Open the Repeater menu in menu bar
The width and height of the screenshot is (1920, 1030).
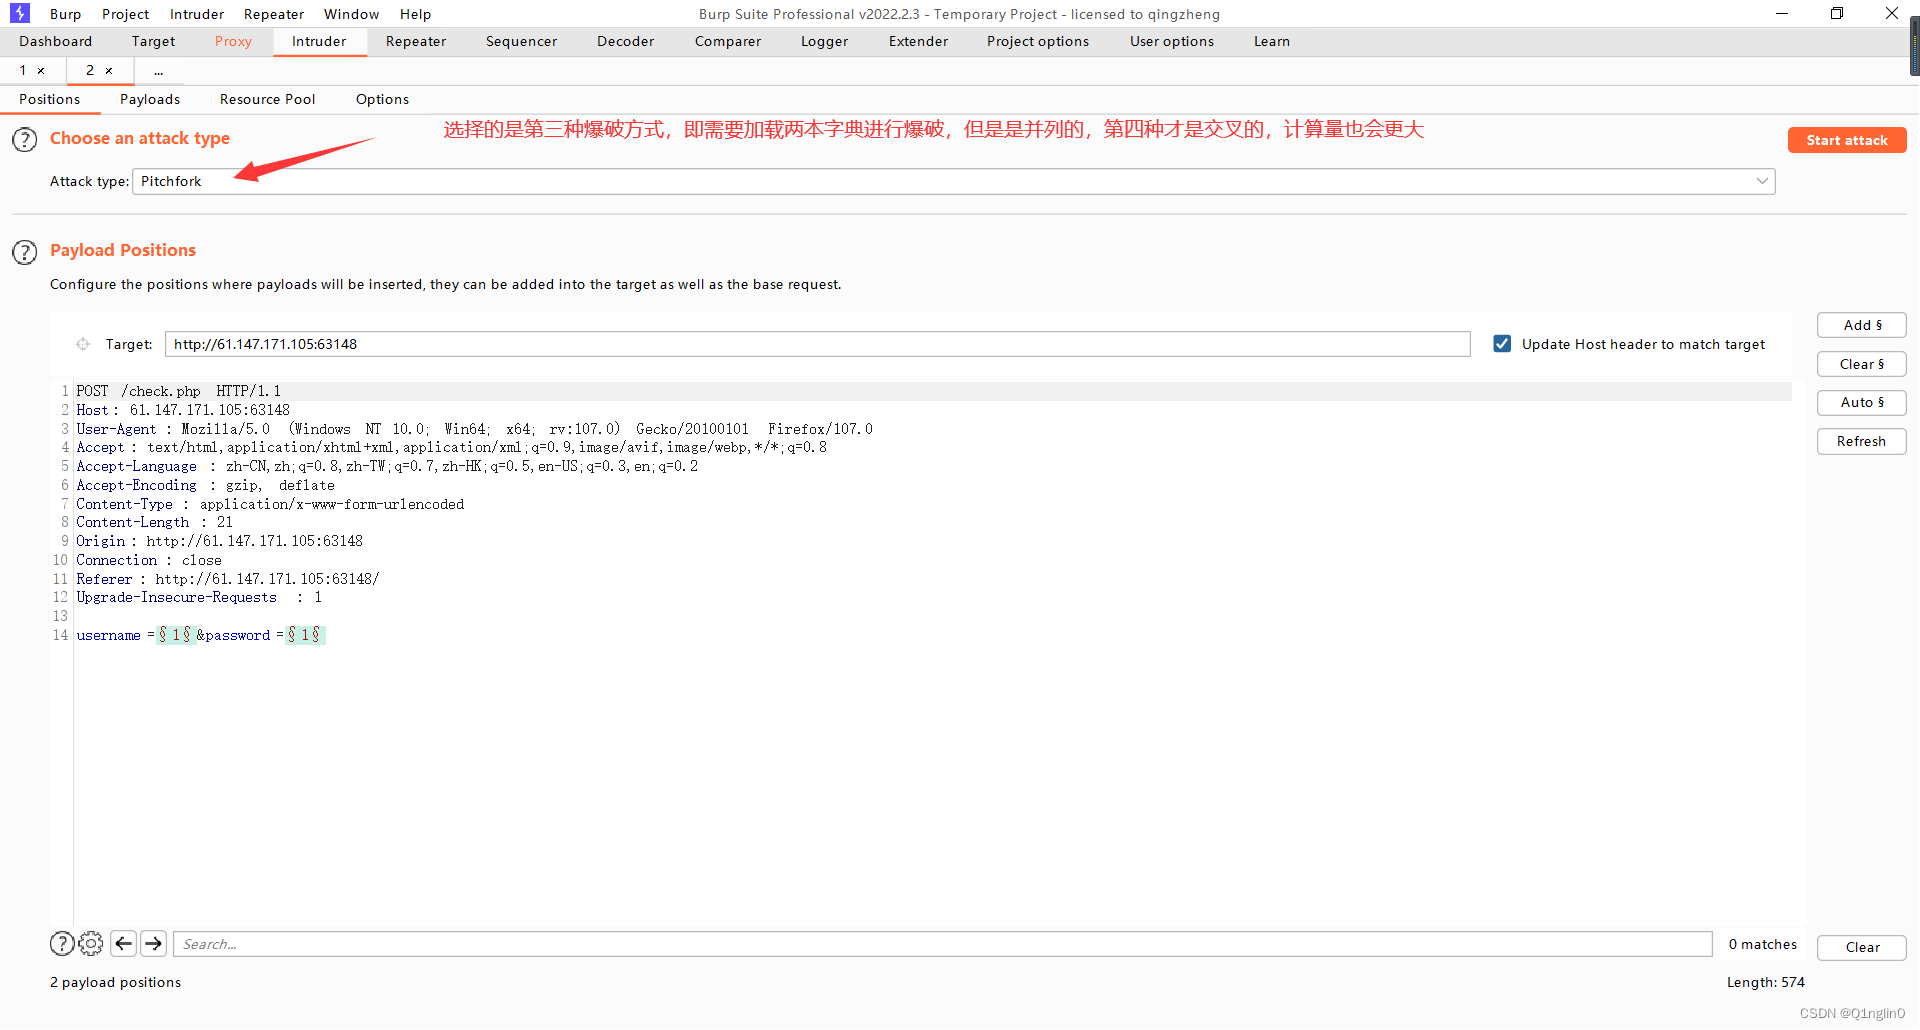tap(274, 14)
